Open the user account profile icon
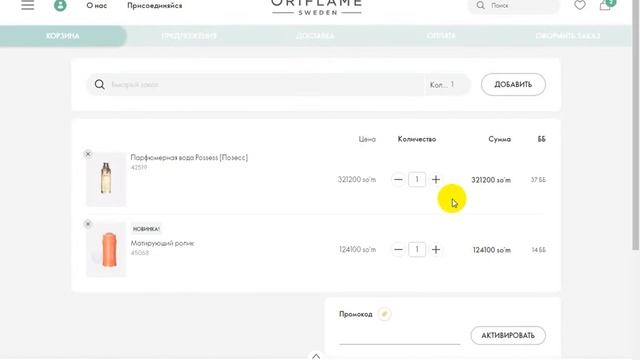The width and height of the screenshot is (640, 360). pyautogui.click(x=60, y=5)
